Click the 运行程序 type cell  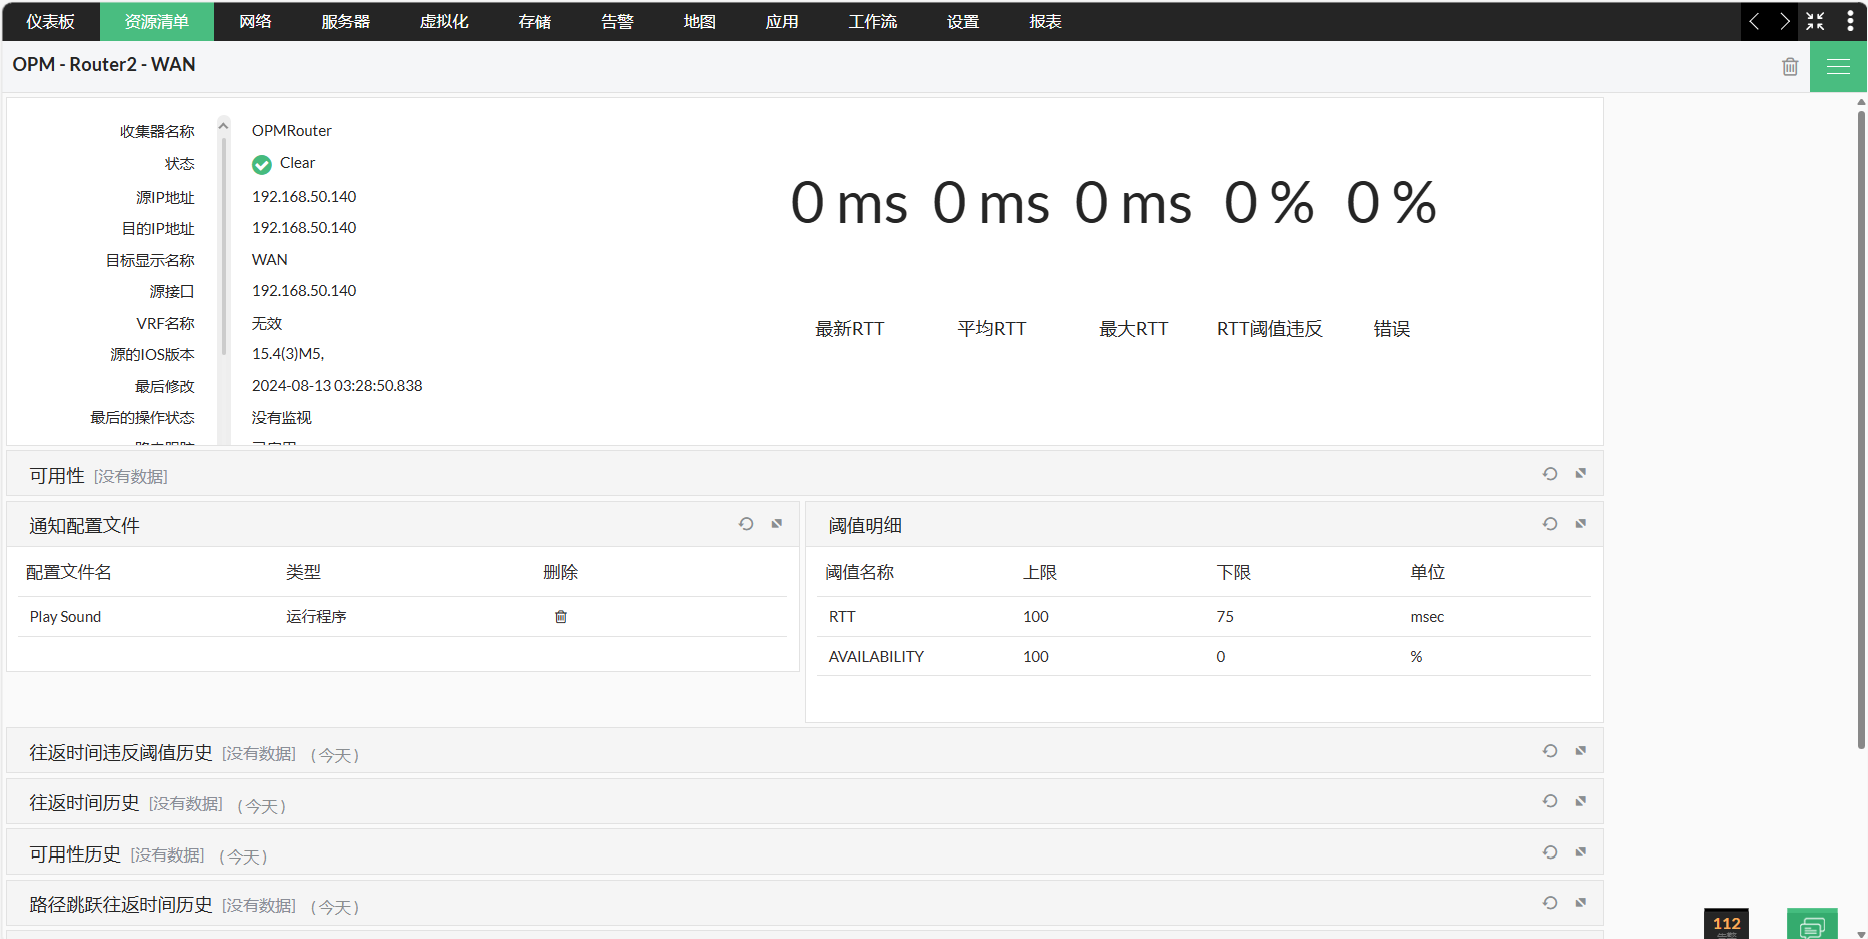coord(316,617)
